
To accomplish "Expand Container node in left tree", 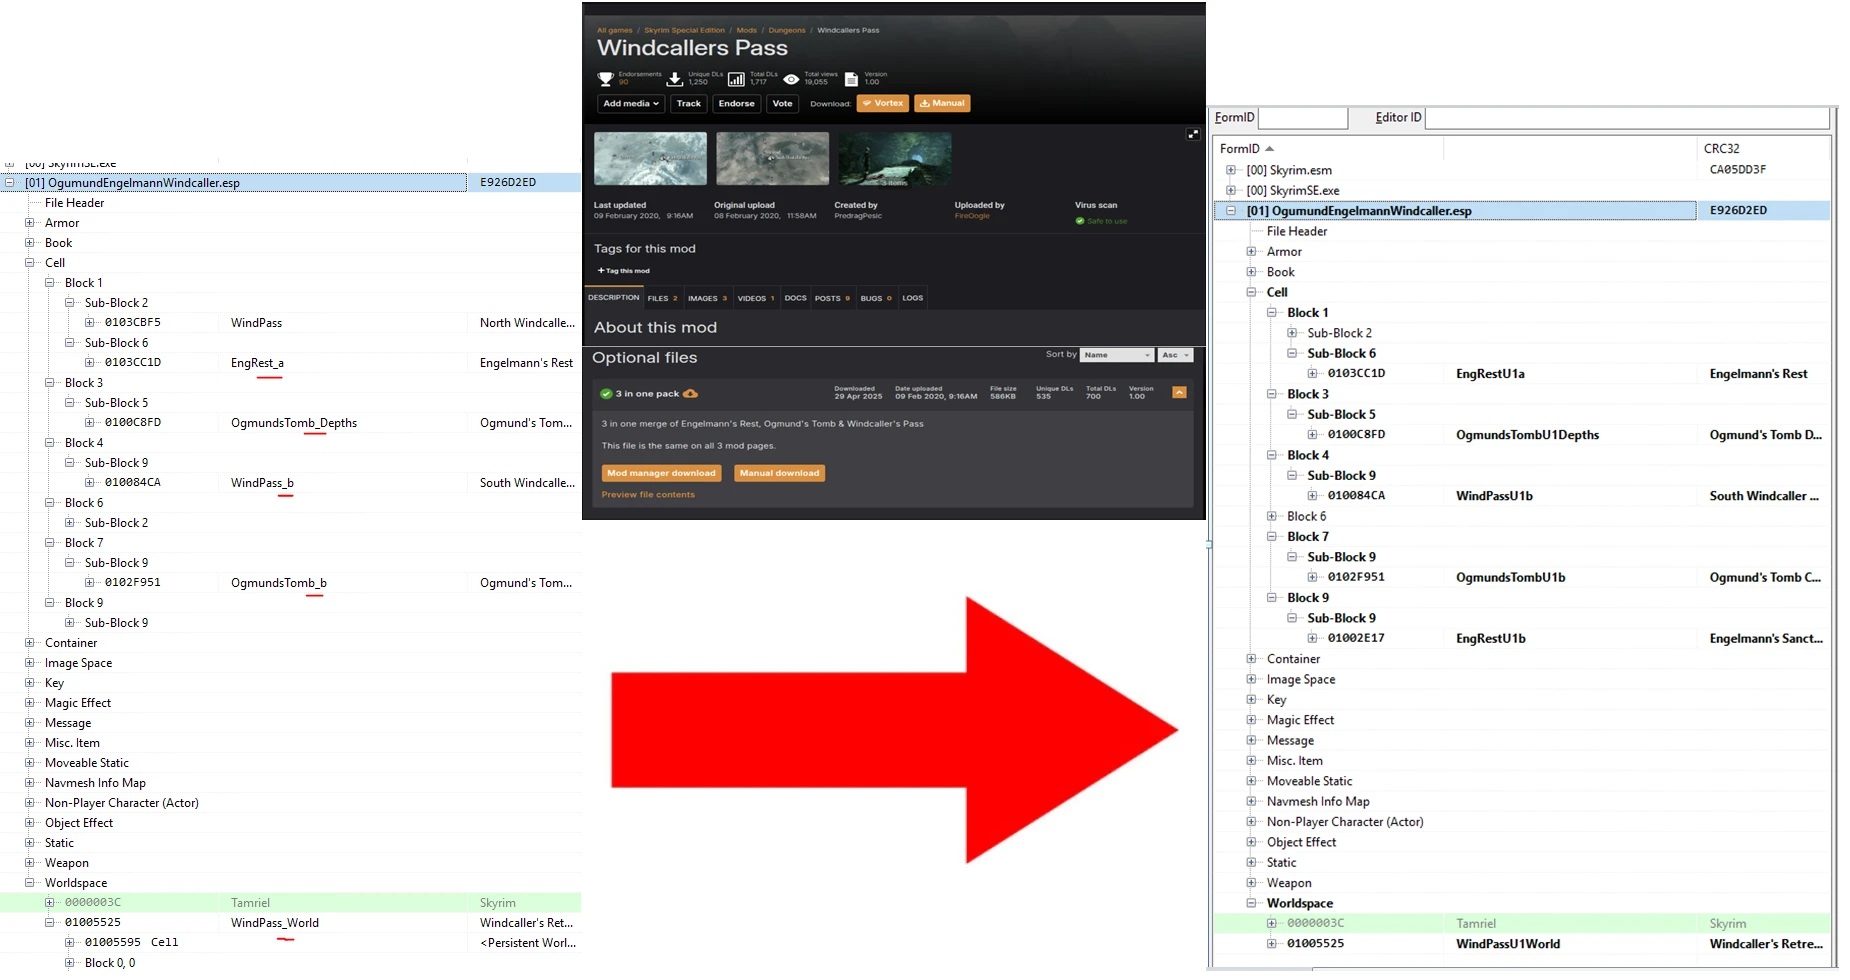I will pyautogui.click(x=29, y=643).
